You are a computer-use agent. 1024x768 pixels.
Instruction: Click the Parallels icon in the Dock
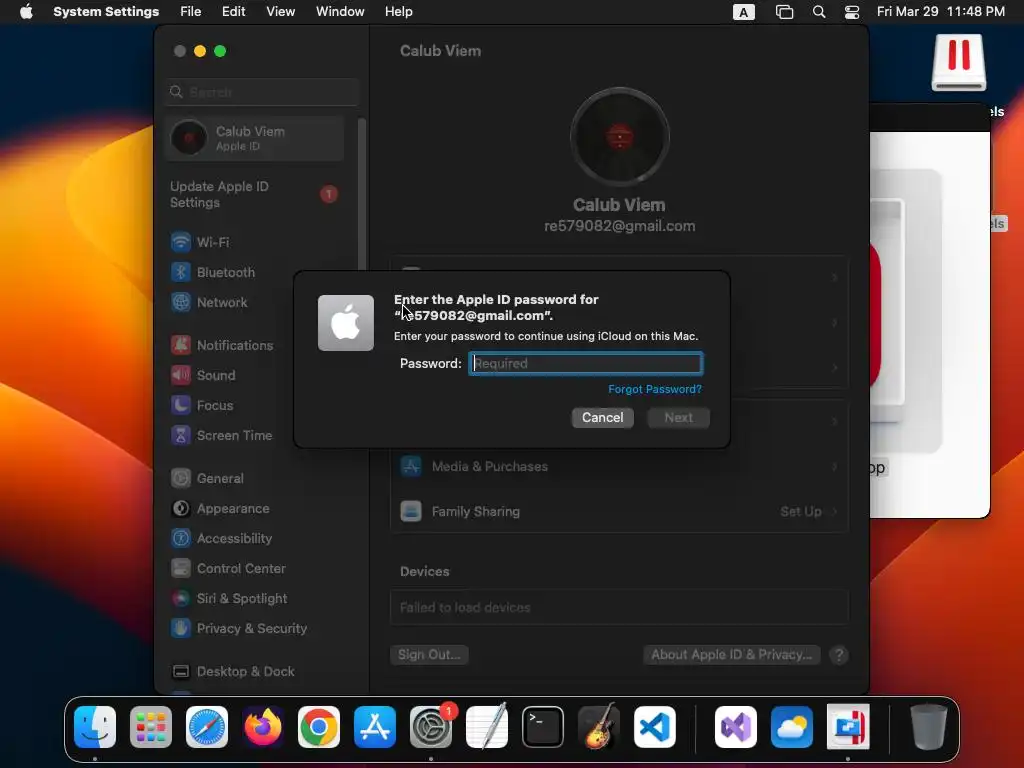coord(848,727)
